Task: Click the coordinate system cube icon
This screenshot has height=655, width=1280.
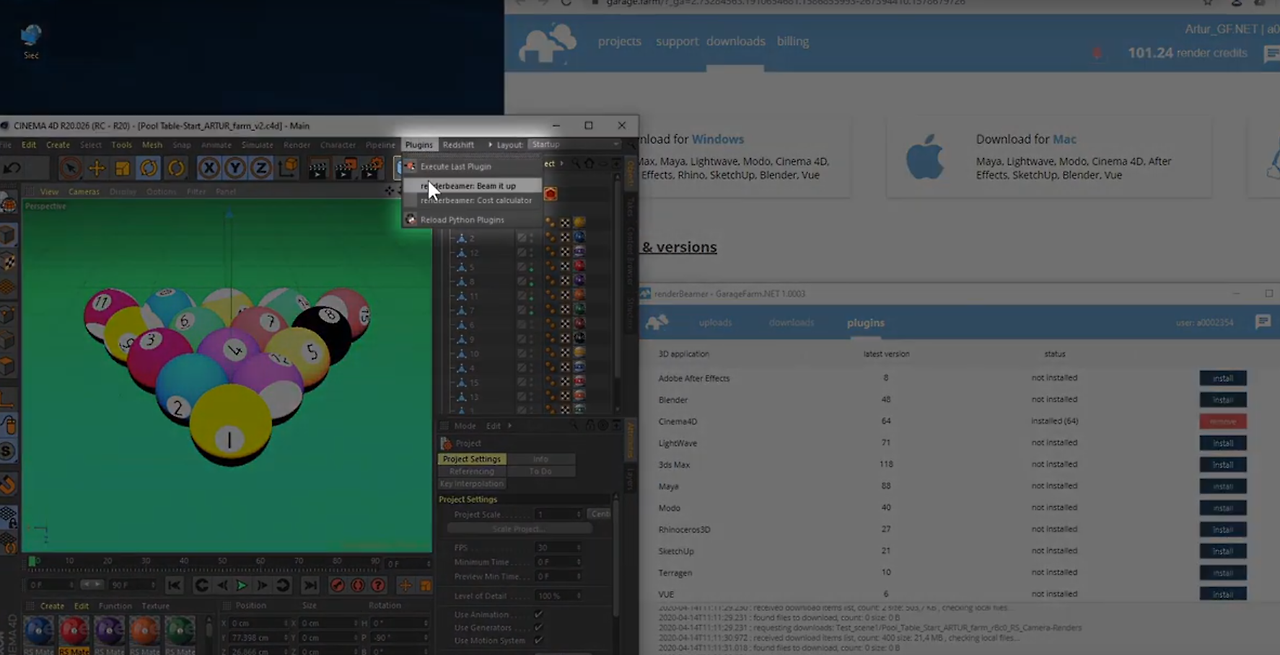Action: [x=287, y=167]
